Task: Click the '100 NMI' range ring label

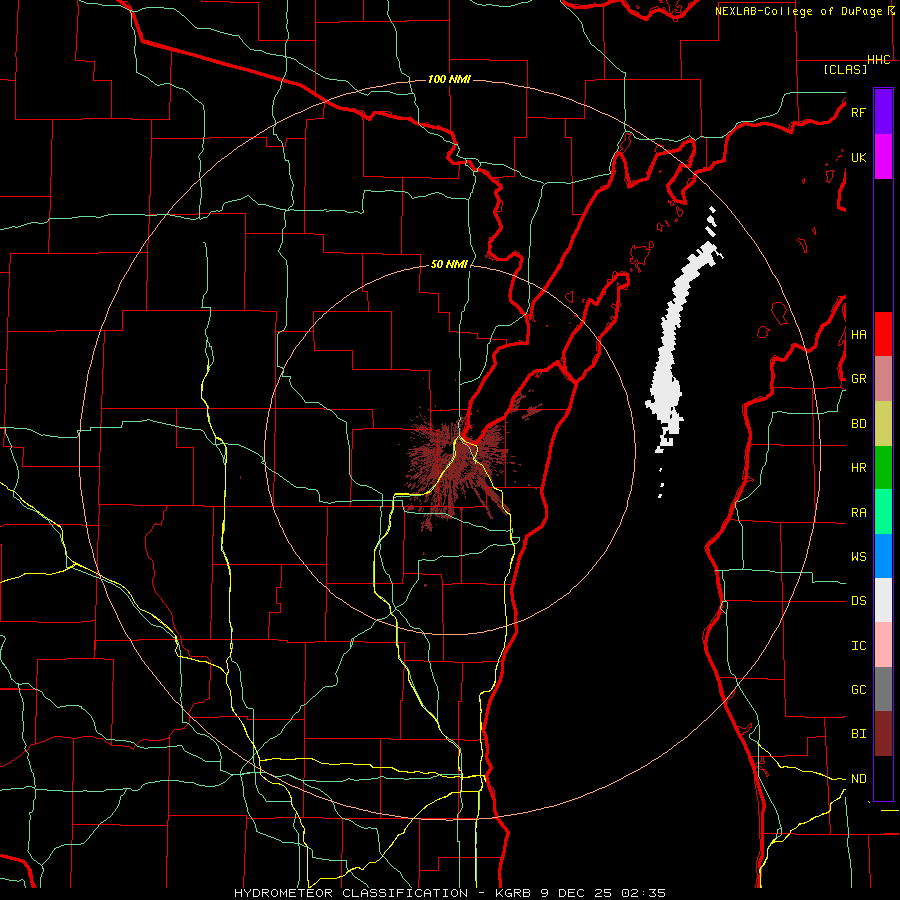Action: click(449, 79)
